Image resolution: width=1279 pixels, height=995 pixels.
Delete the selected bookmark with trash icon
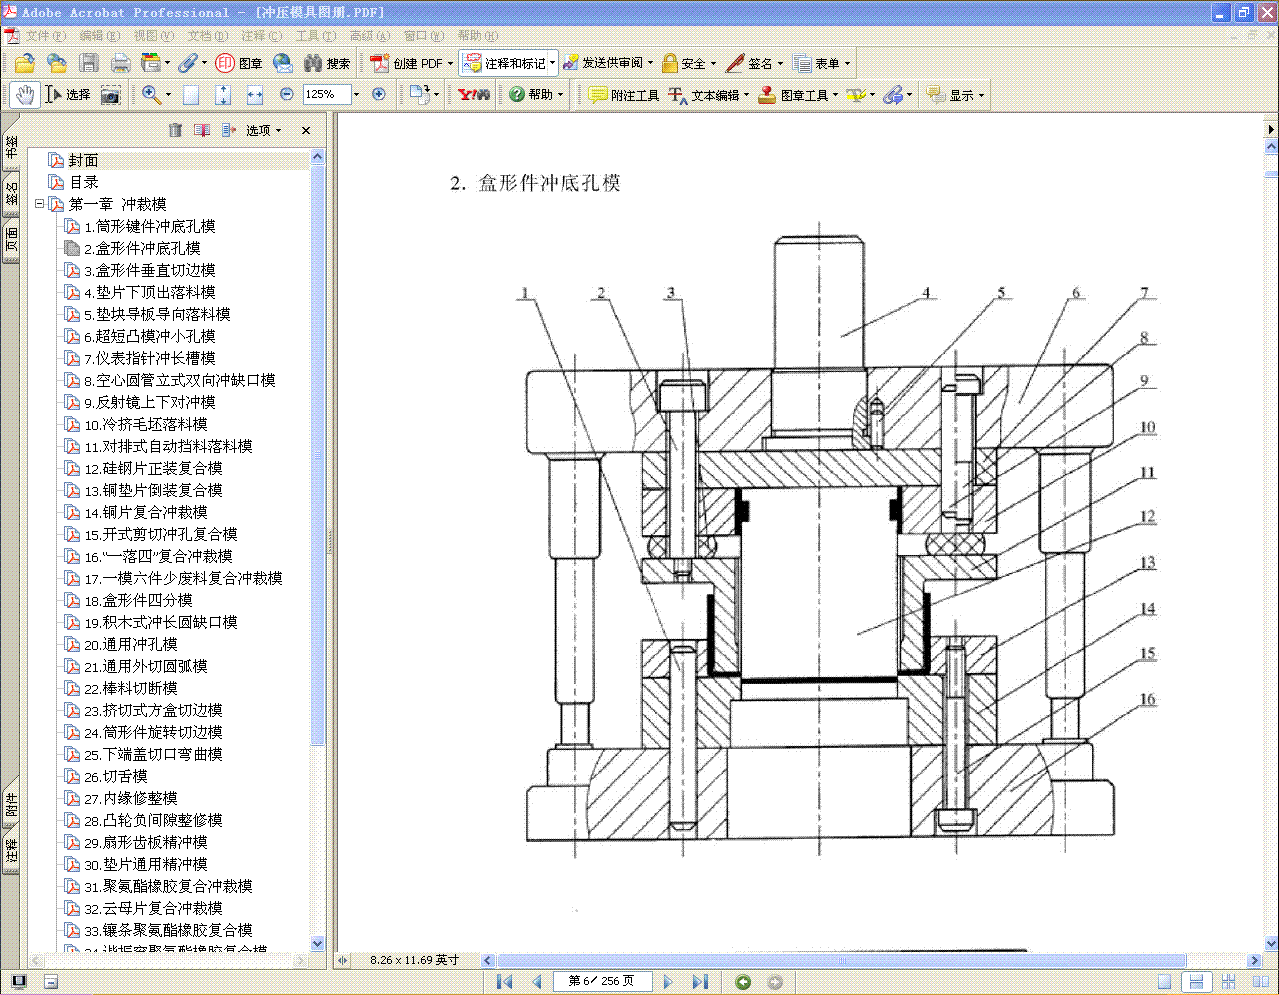175,130
